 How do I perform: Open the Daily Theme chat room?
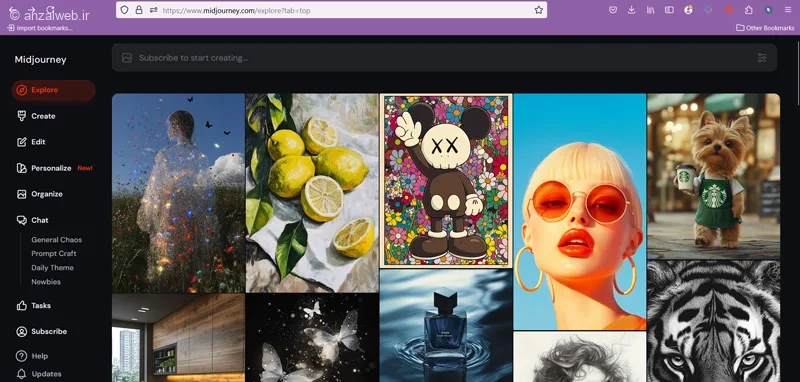tap(53, 268)
